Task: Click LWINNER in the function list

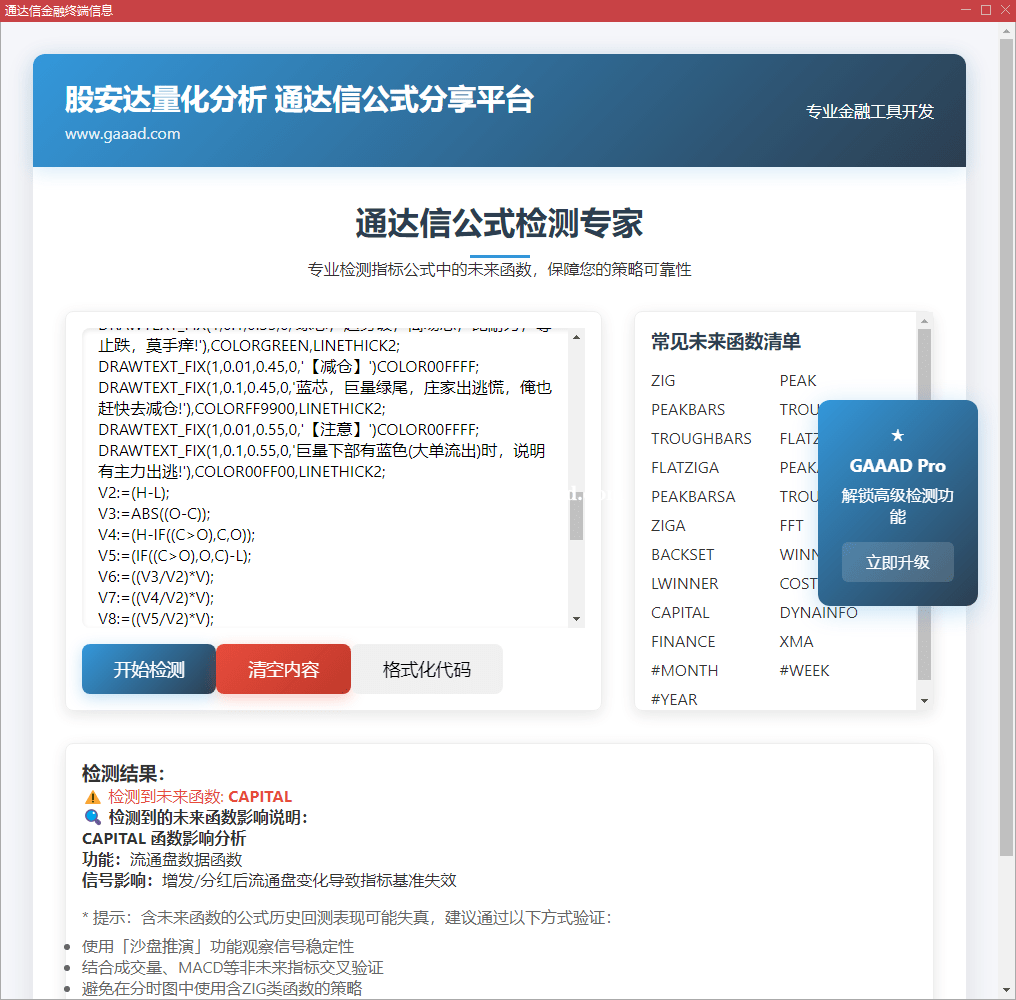Action: click(x=684, y=583)
